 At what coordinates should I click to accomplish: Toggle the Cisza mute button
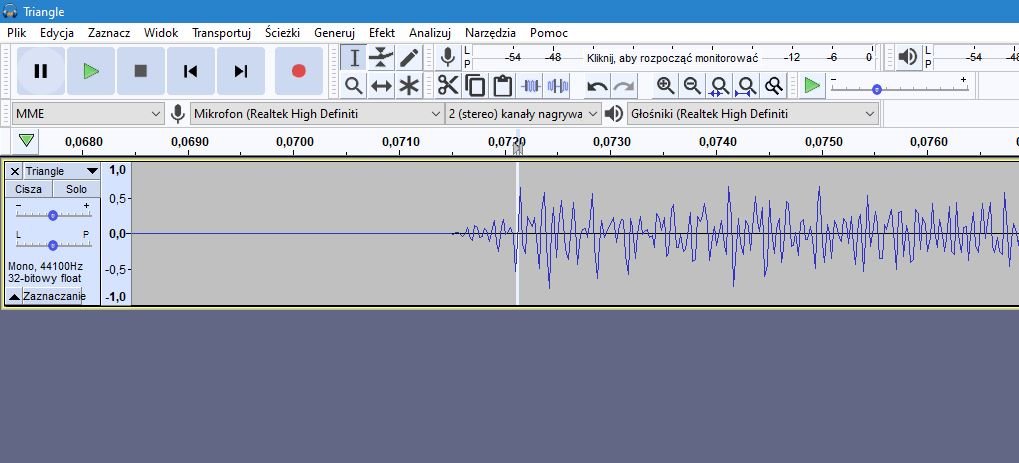click(x=29, y=189)
